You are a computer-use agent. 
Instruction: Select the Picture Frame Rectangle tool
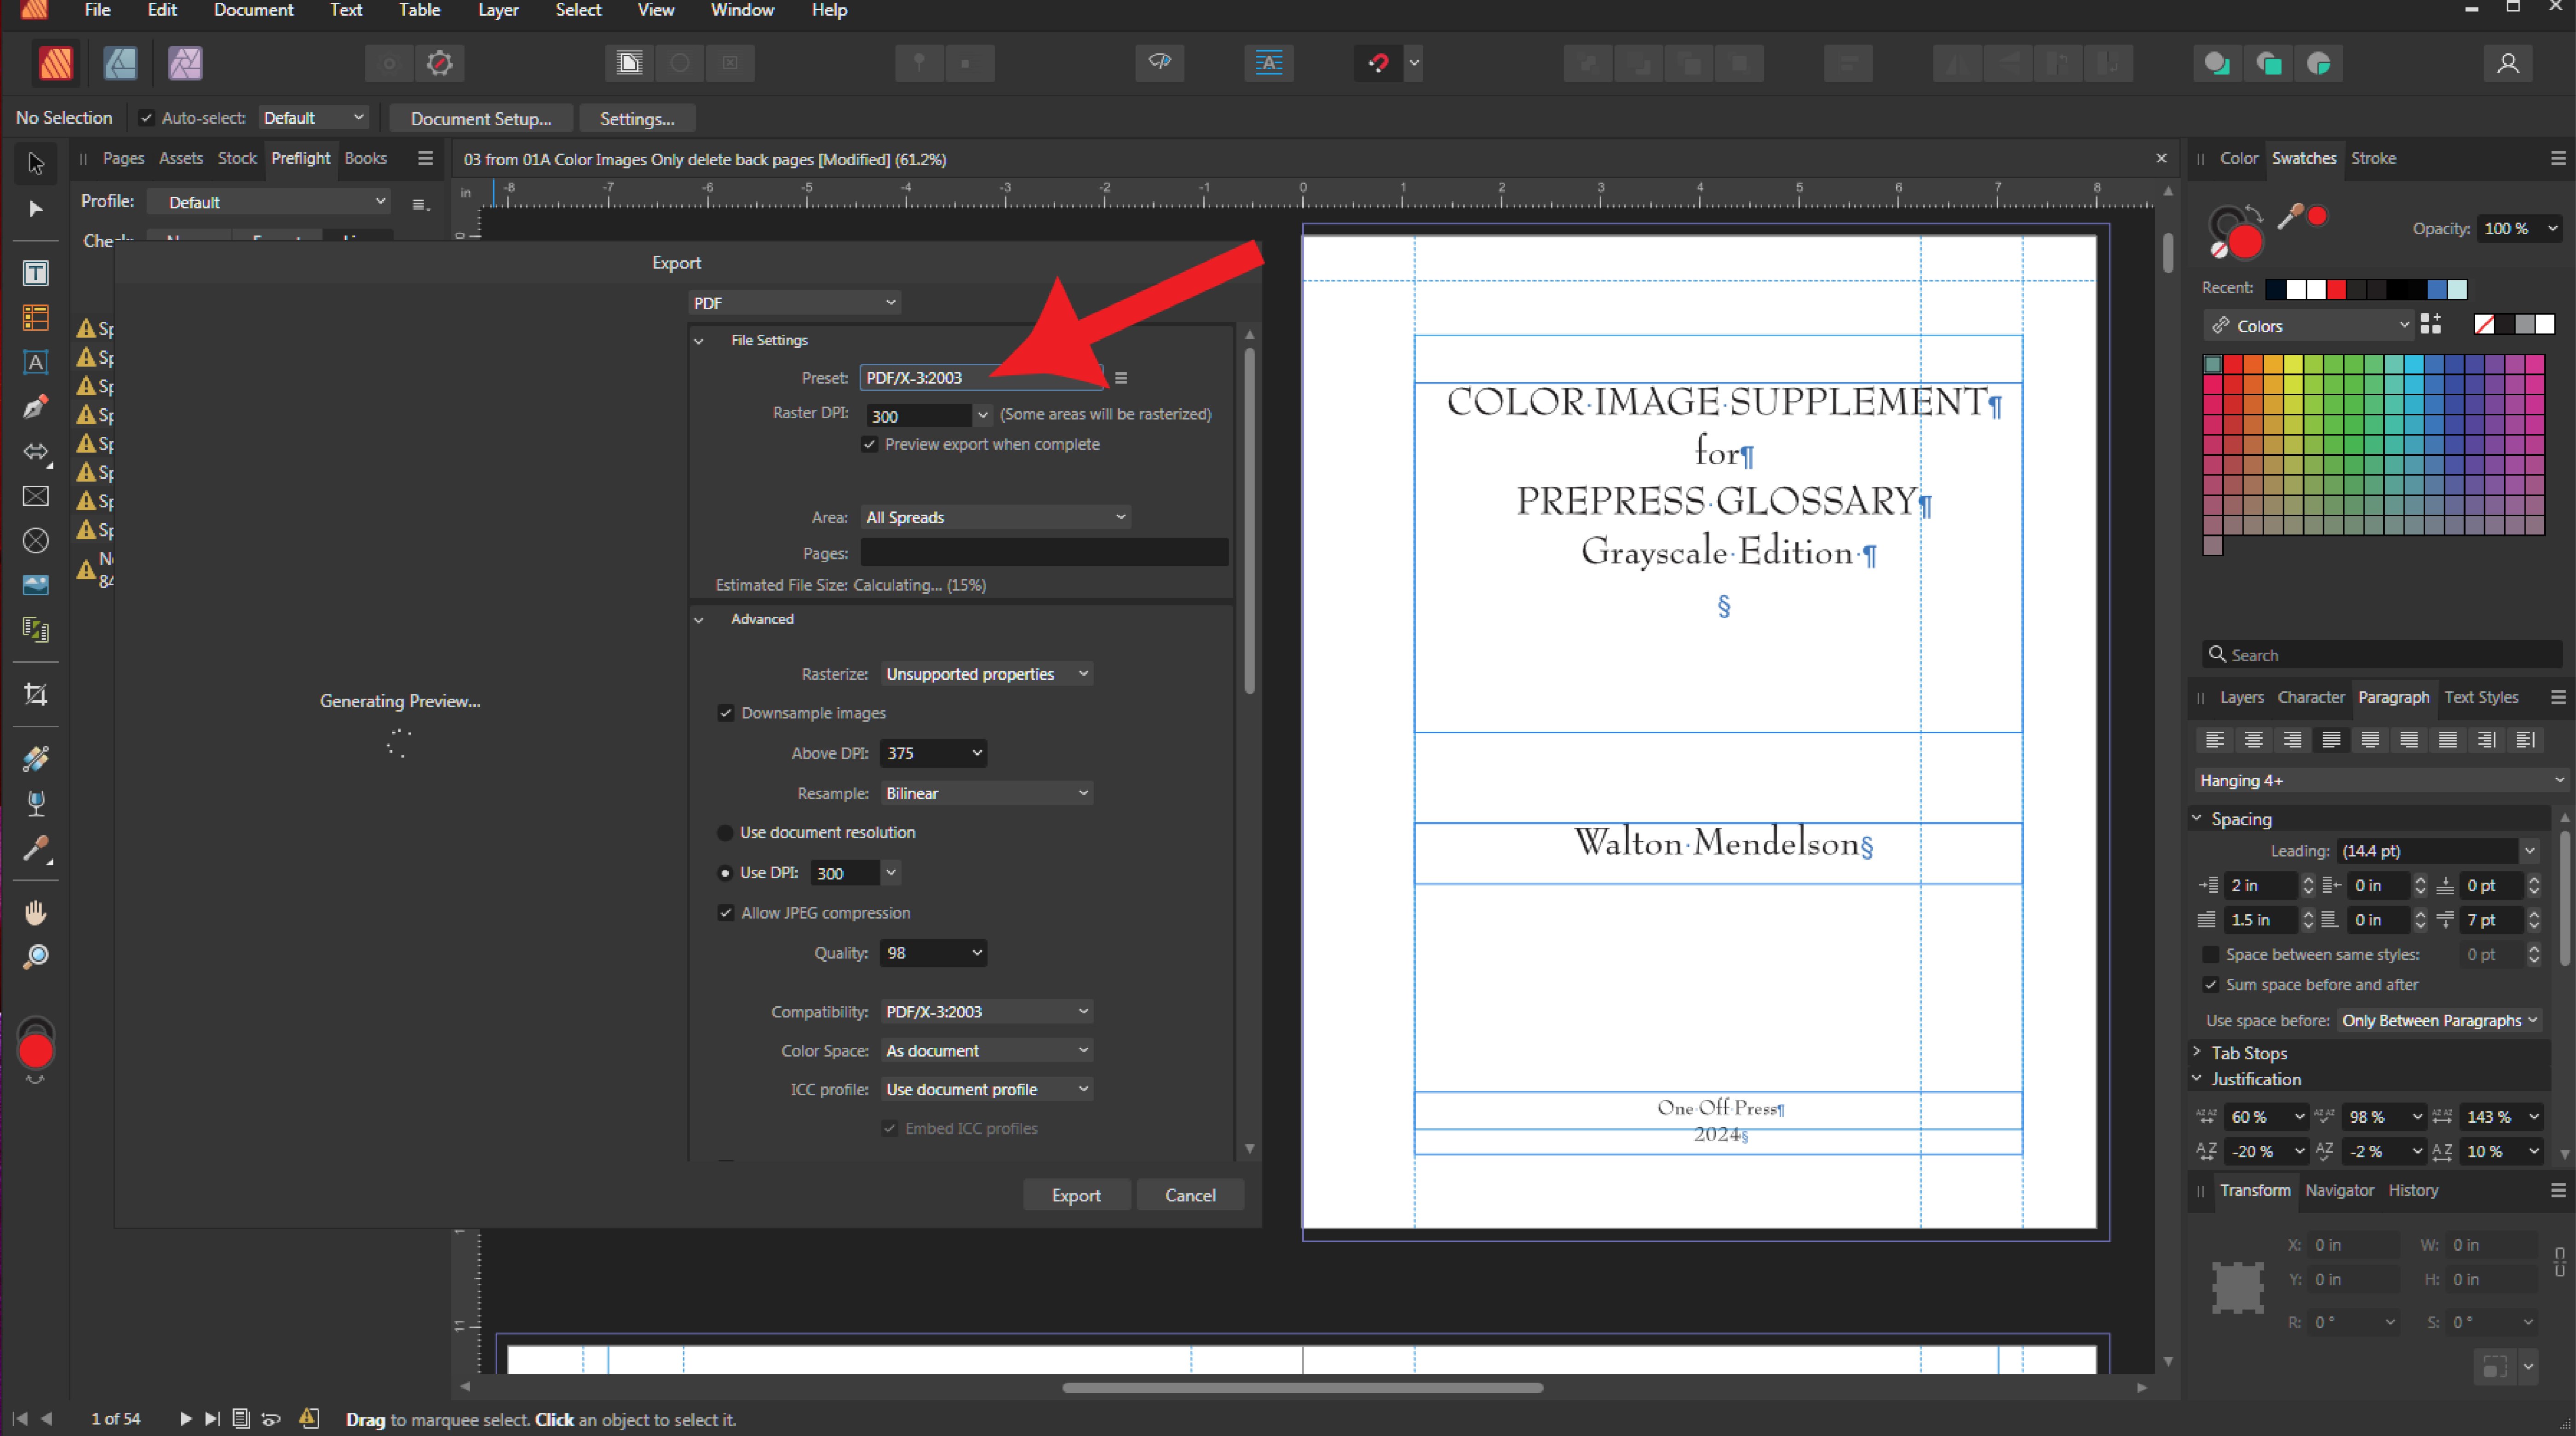pos(36,496)
